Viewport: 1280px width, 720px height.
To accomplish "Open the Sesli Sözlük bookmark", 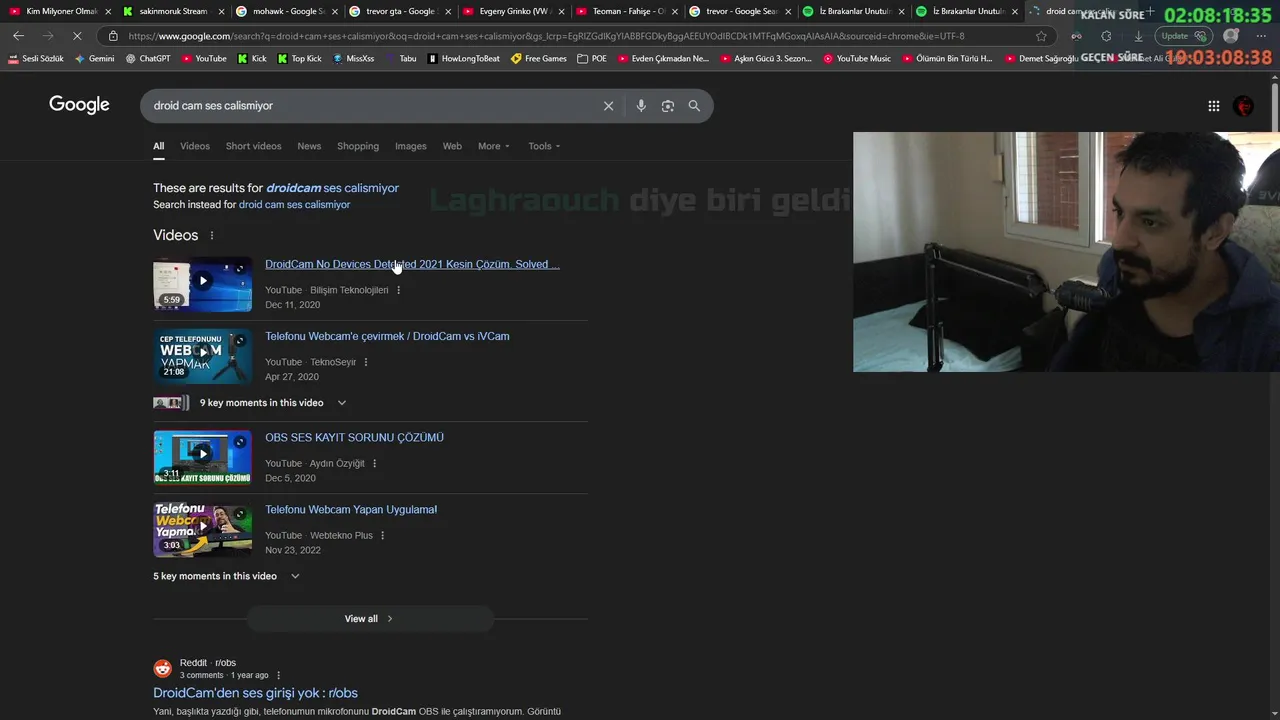I will [x=36, y=59].
